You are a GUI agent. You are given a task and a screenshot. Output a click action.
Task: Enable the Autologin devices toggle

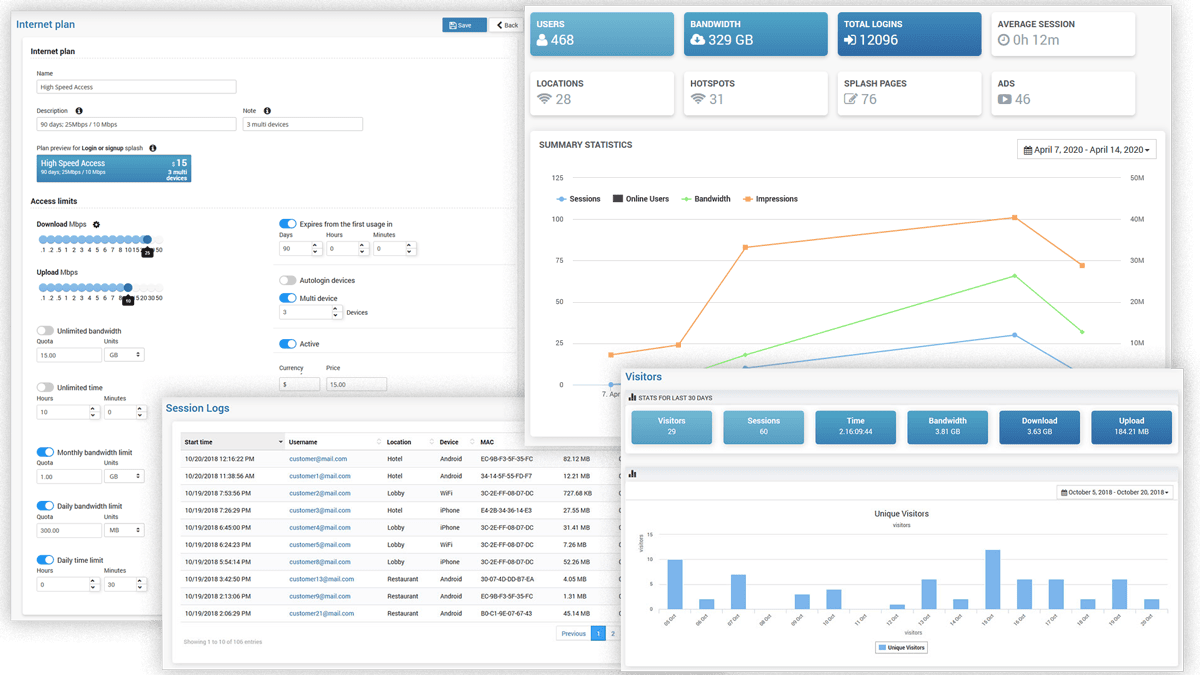(x=287, y=281)
